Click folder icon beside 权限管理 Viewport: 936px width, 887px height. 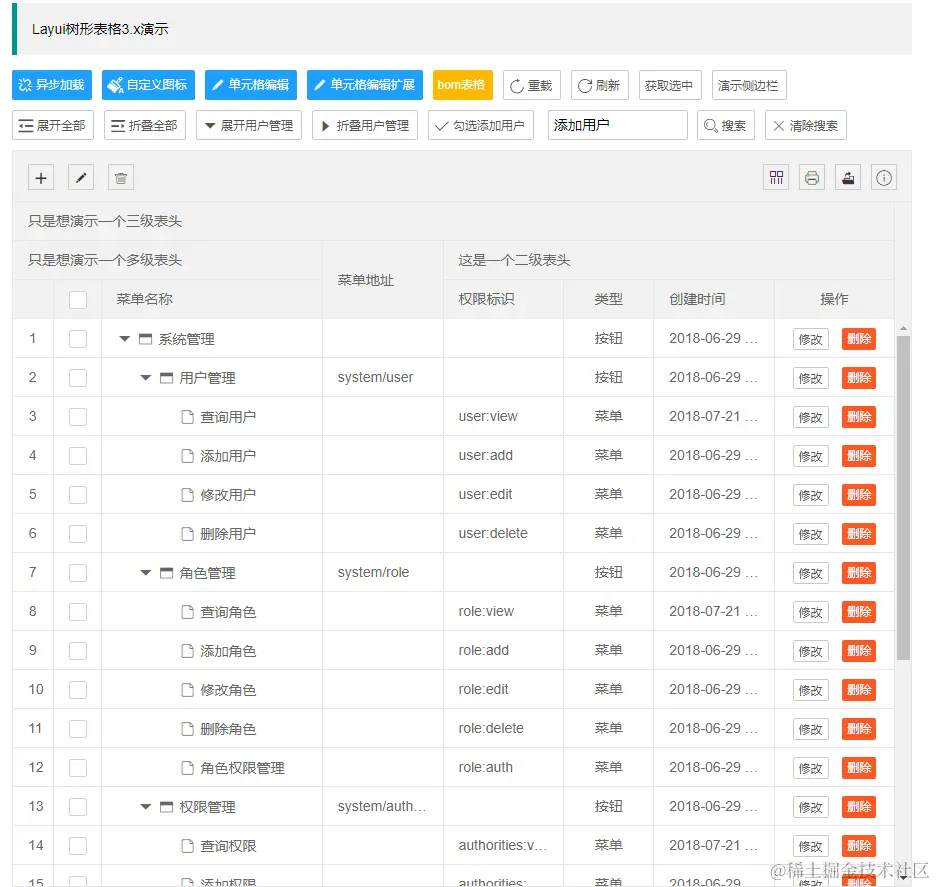coord(167,807)
